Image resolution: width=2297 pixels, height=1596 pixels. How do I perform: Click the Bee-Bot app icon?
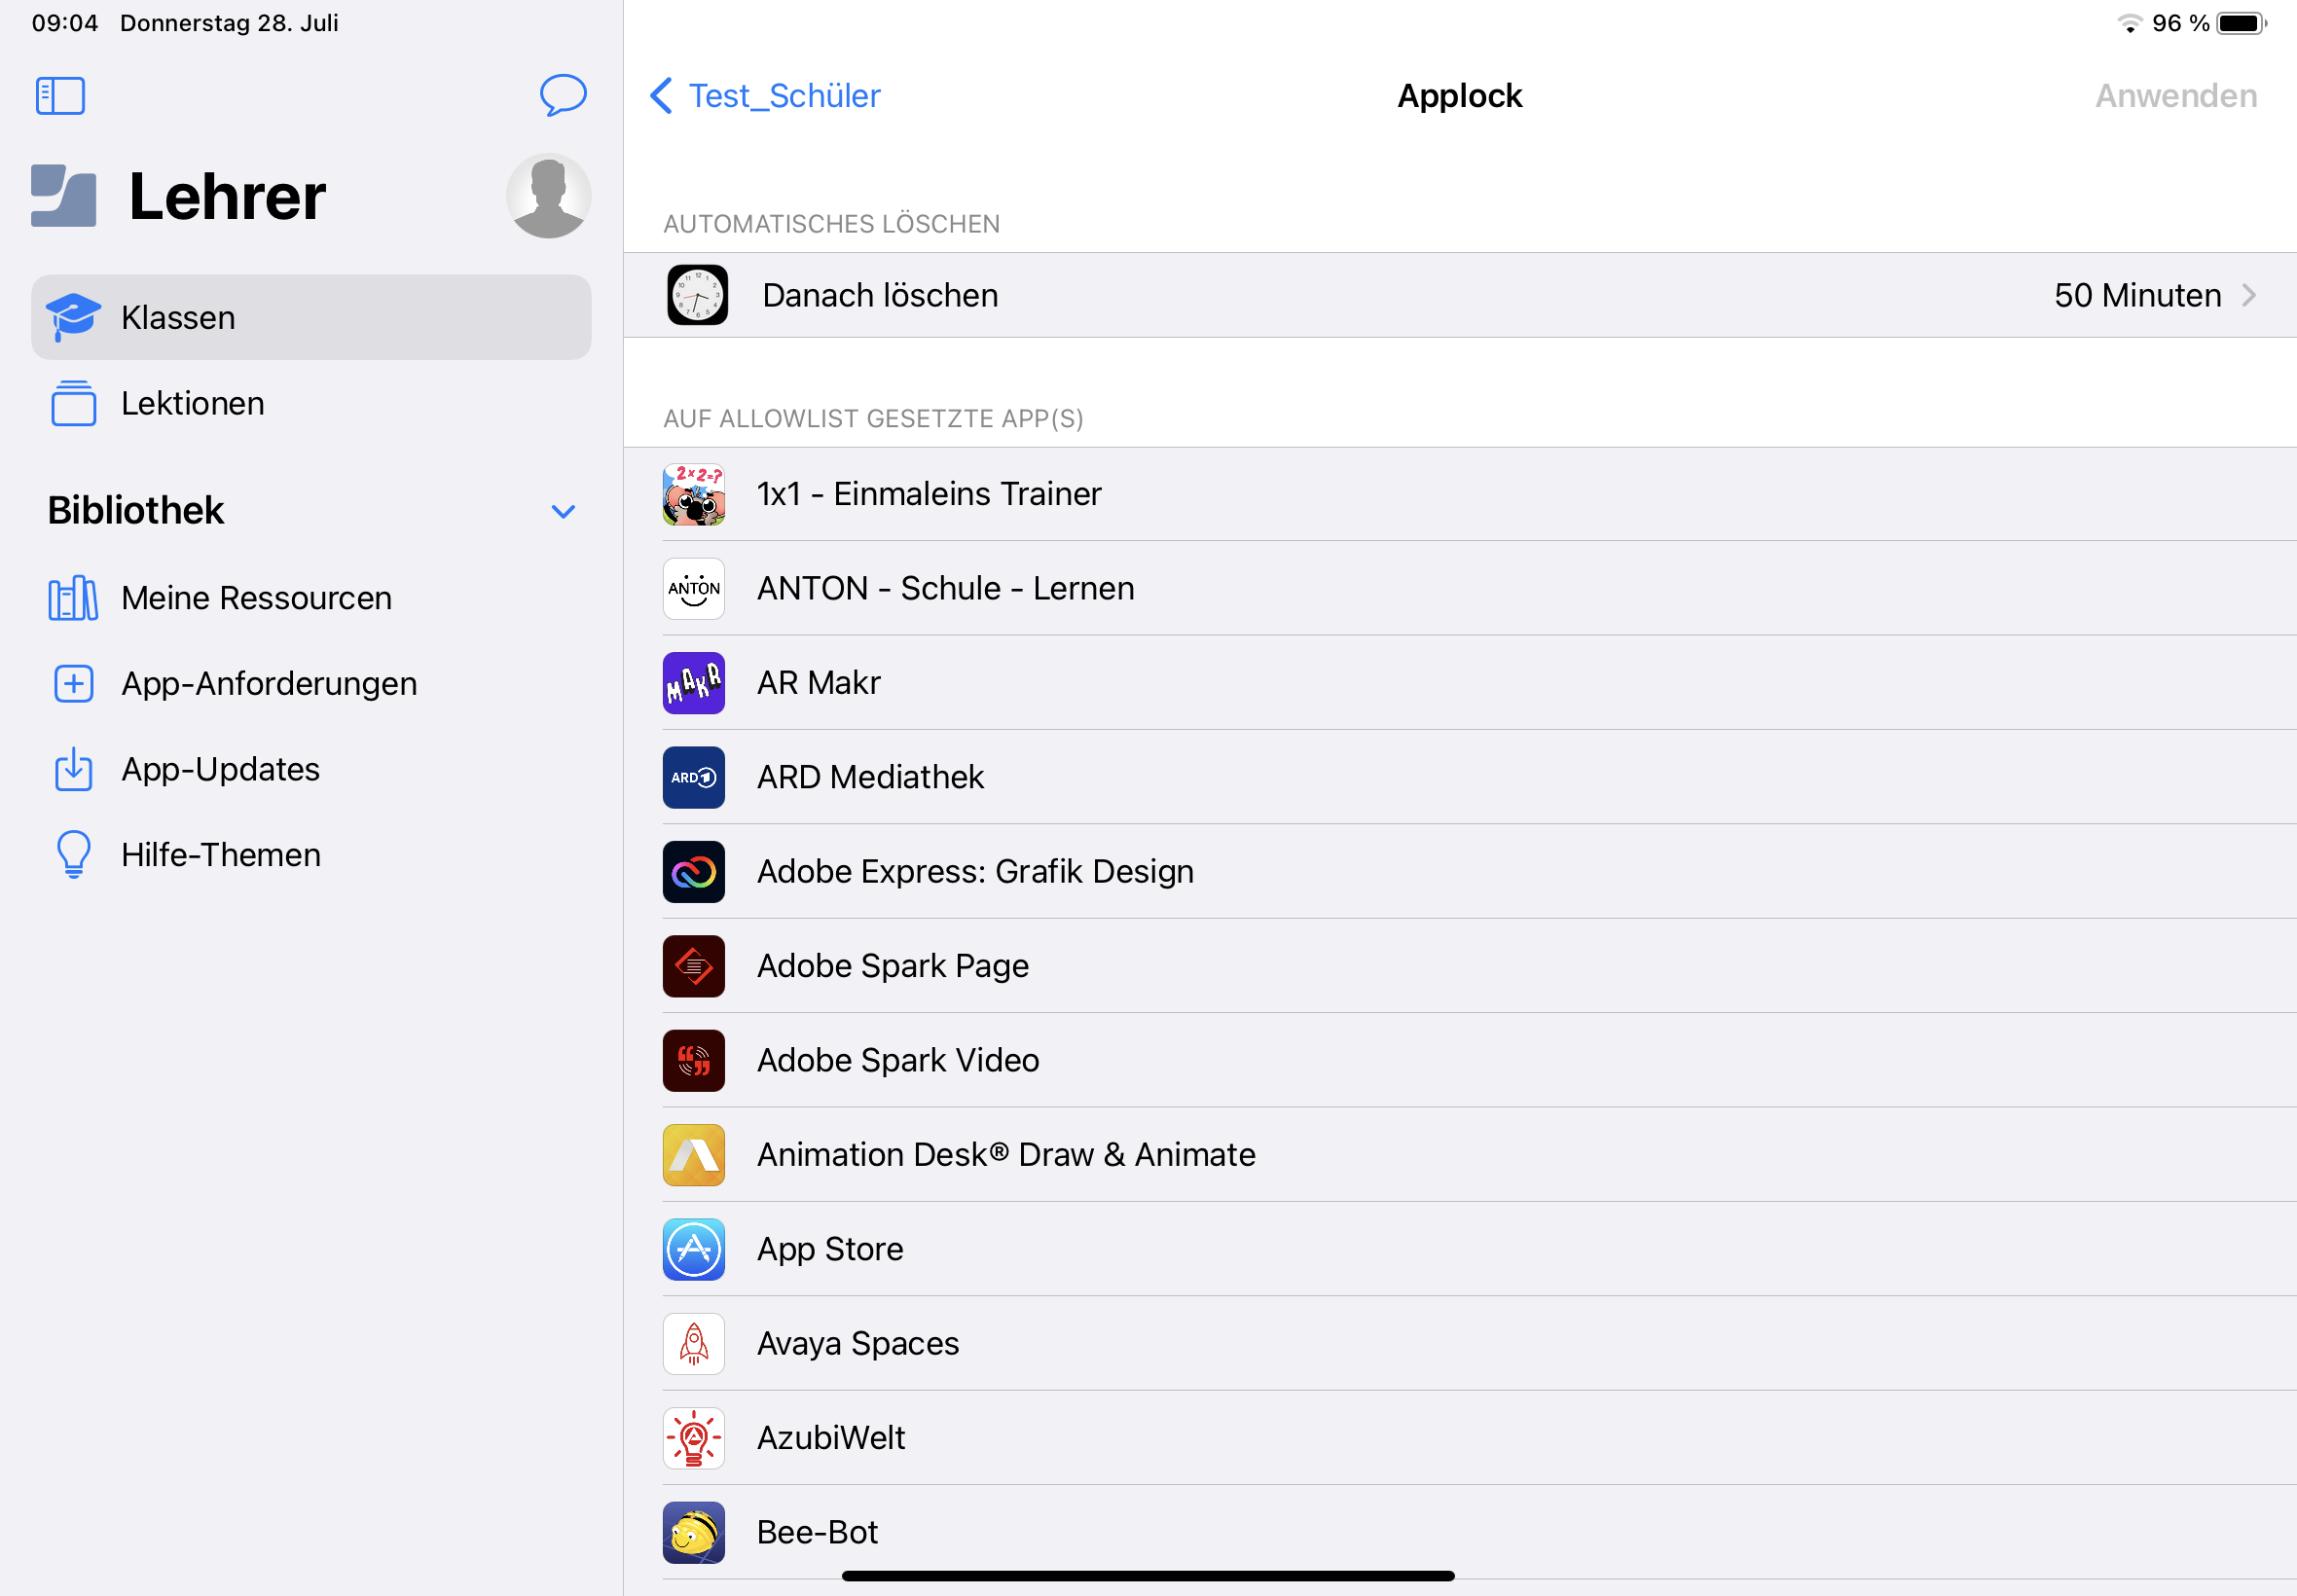[693, 1533]
